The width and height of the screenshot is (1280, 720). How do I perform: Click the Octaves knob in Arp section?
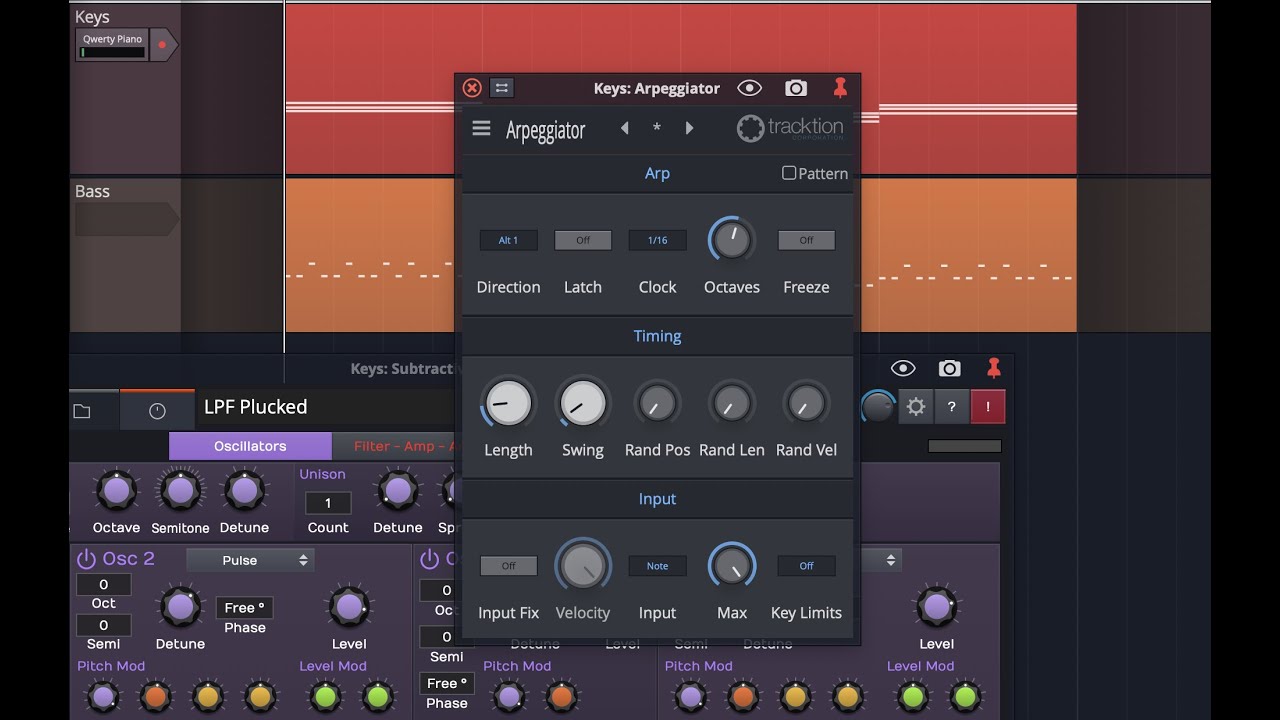coord(732,240)
